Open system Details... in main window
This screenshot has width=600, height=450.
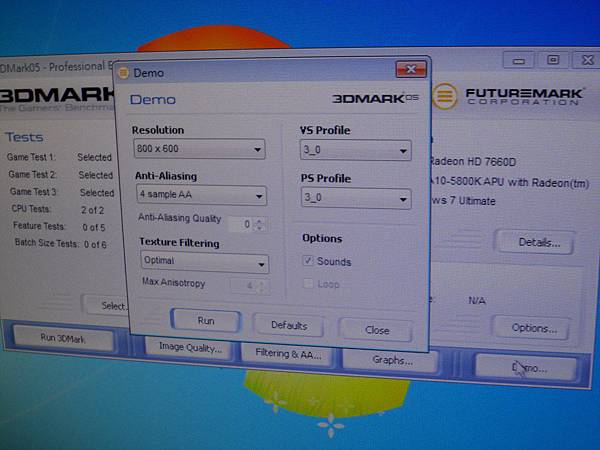coord(536,242)
